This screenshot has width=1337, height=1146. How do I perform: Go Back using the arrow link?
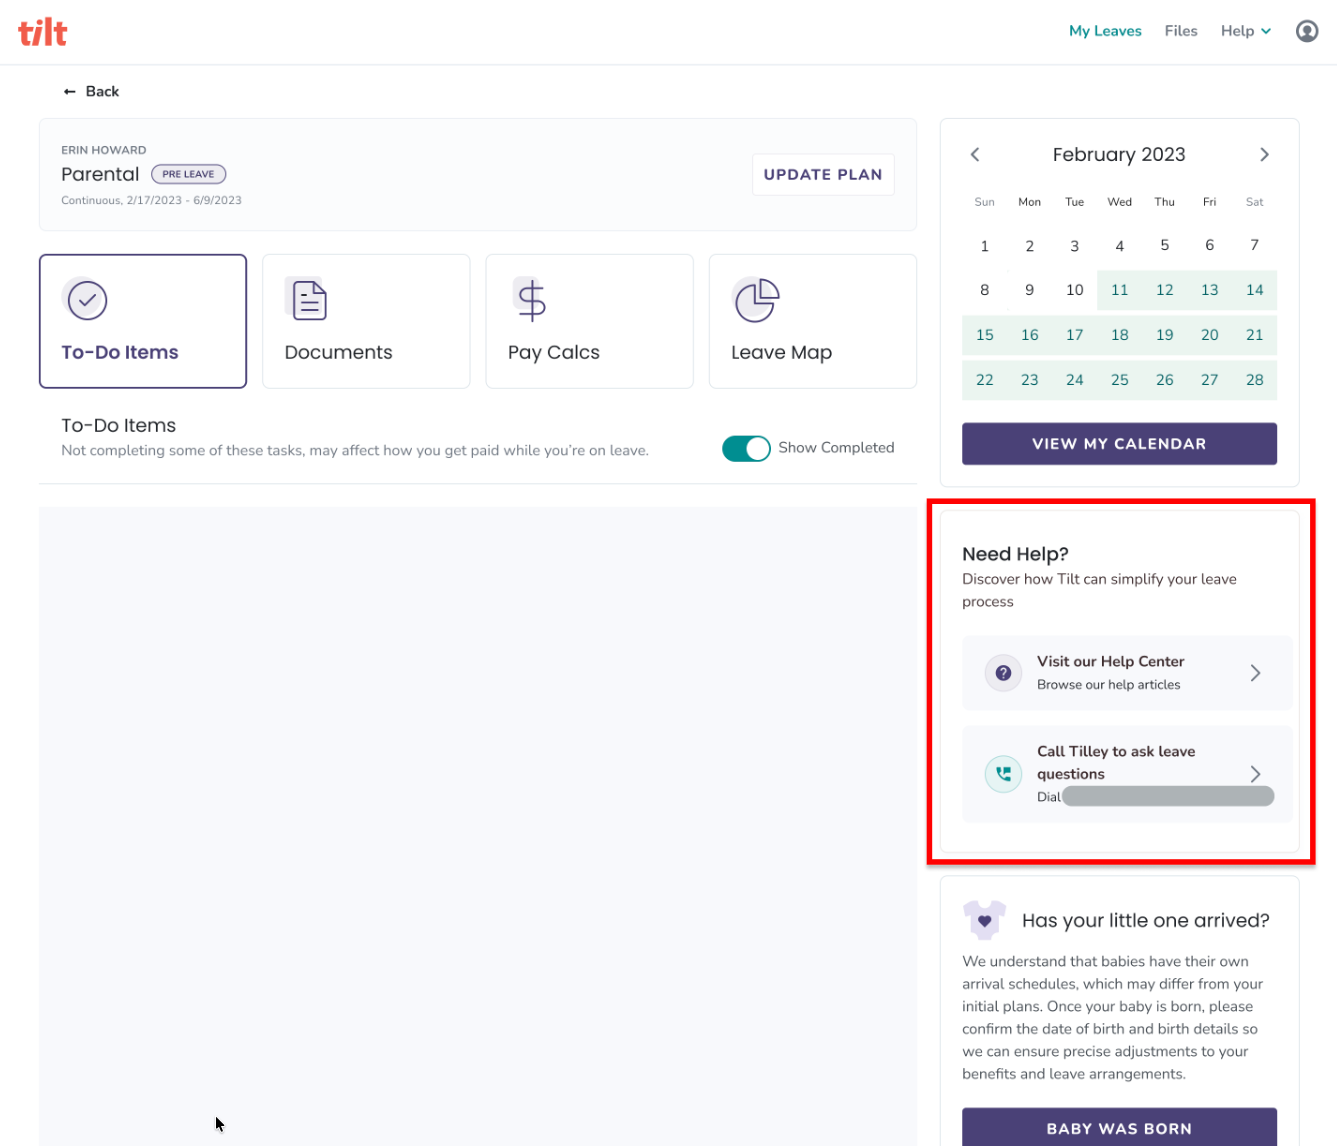91,91
